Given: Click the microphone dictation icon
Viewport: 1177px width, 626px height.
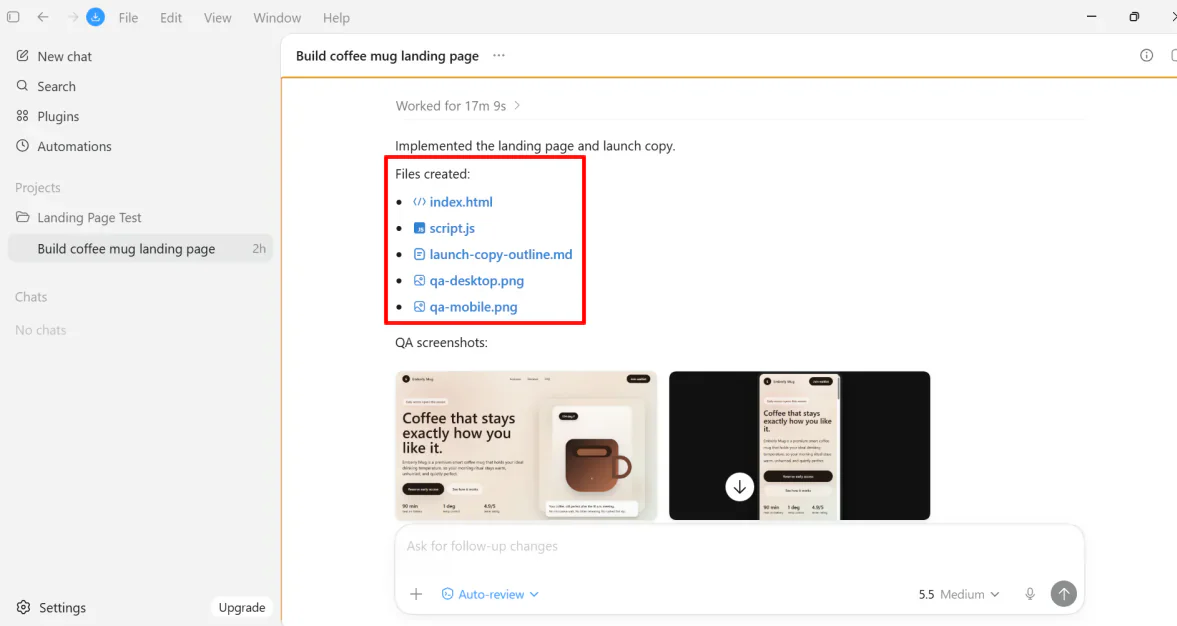Looking at the screenshot, I should click(x=1030, y=594).
